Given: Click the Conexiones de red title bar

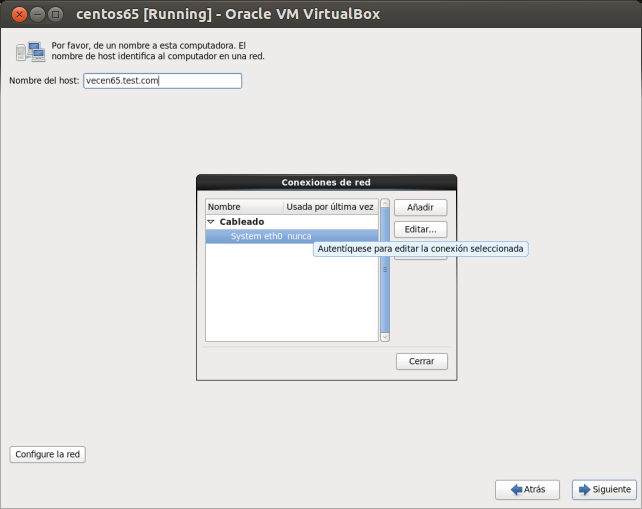Looking at the screenshot, I should tap(326, 182).
